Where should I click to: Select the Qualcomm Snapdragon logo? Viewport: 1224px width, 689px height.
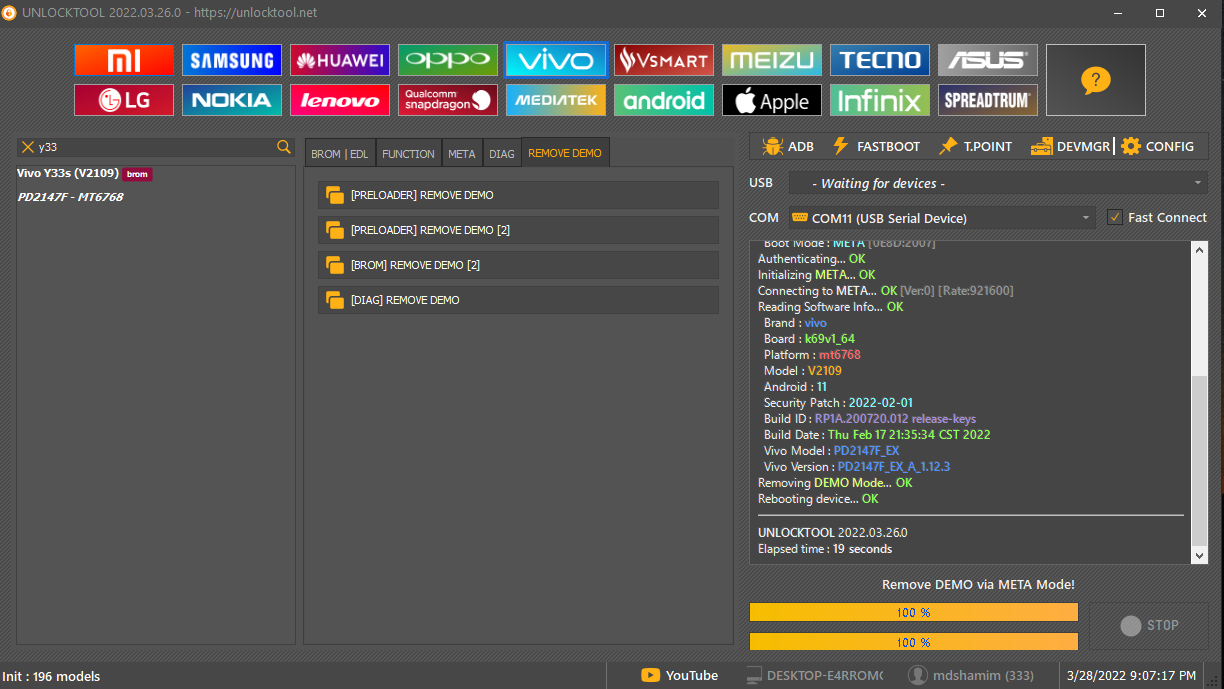pyautogui.click(x=448, y=100)
